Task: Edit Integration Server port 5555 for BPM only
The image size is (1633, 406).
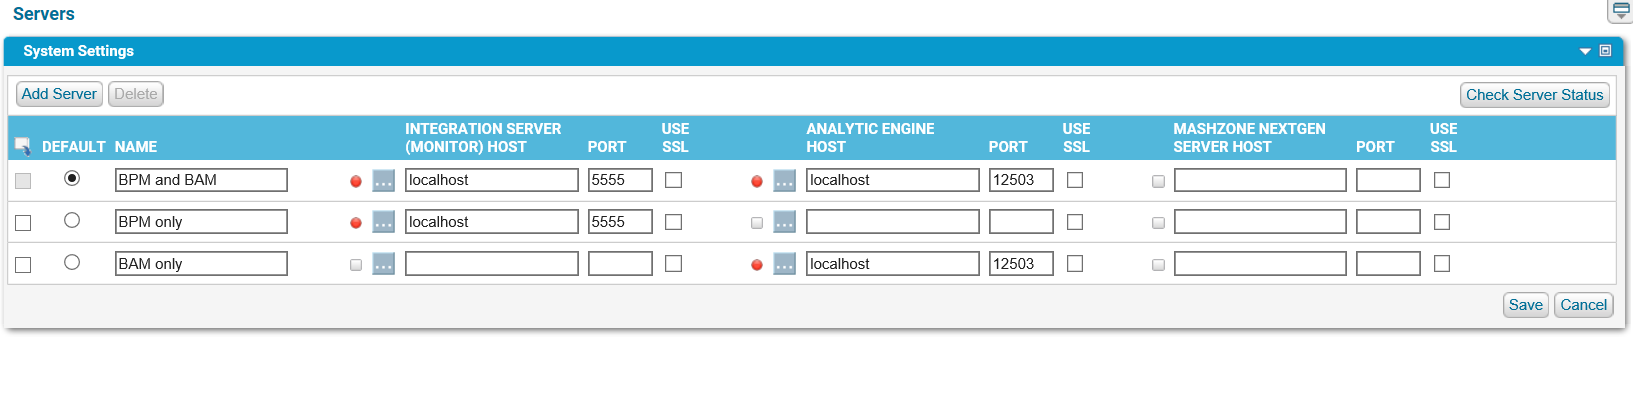Action: pyautogui.click(x=620, y=222)
